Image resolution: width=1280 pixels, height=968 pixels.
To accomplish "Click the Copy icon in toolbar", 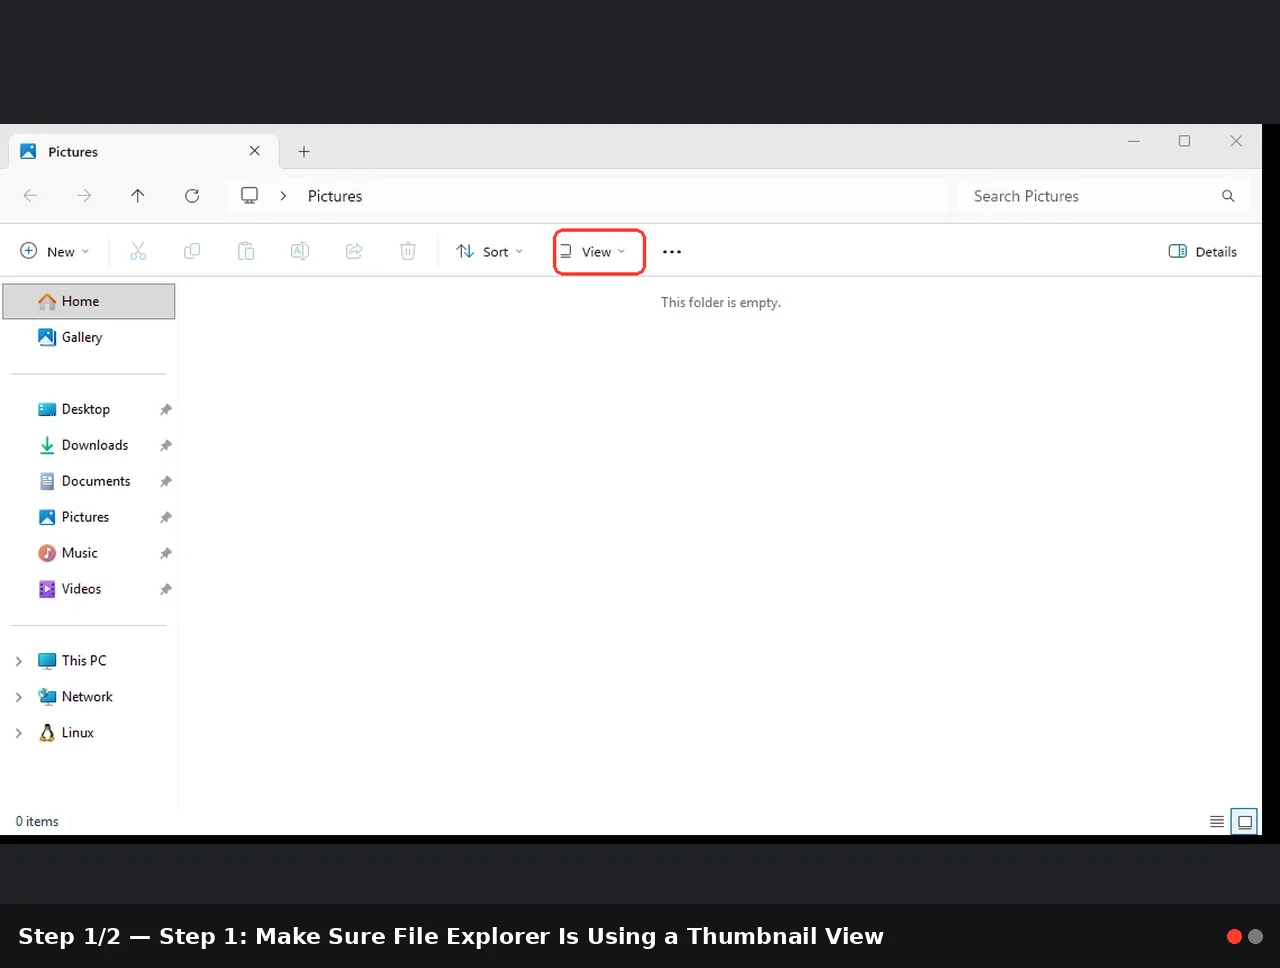I will [192, 252].
